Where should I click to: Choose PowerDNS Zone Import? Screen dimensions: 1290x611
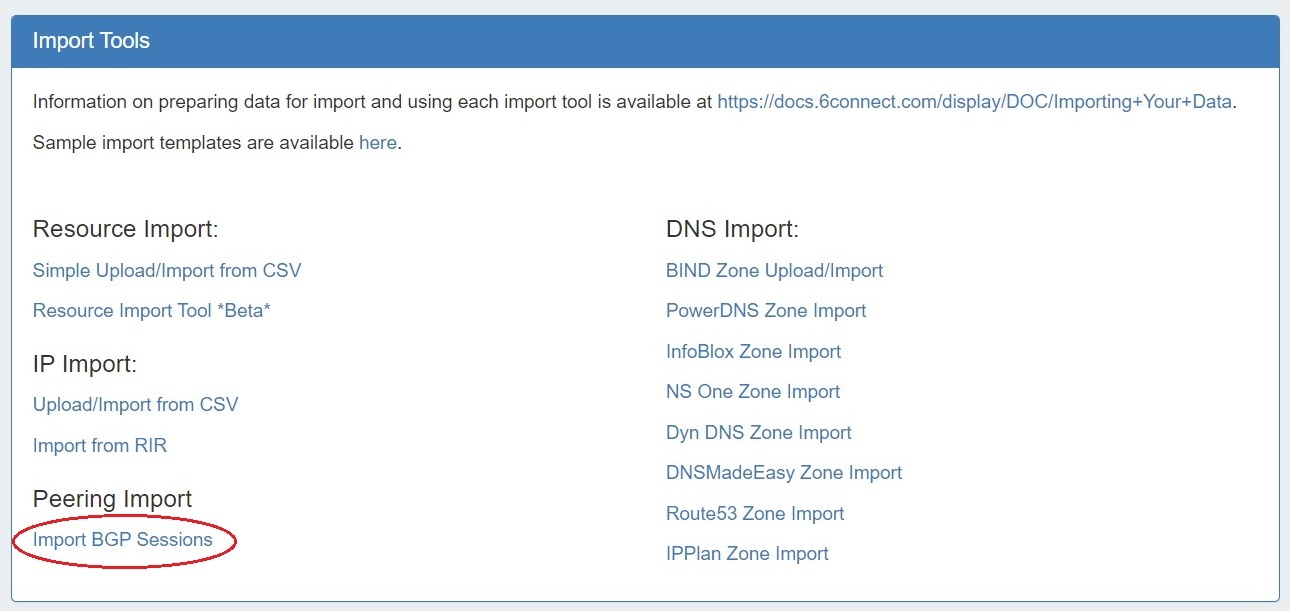pyautogui.click(x=766, y=310)
